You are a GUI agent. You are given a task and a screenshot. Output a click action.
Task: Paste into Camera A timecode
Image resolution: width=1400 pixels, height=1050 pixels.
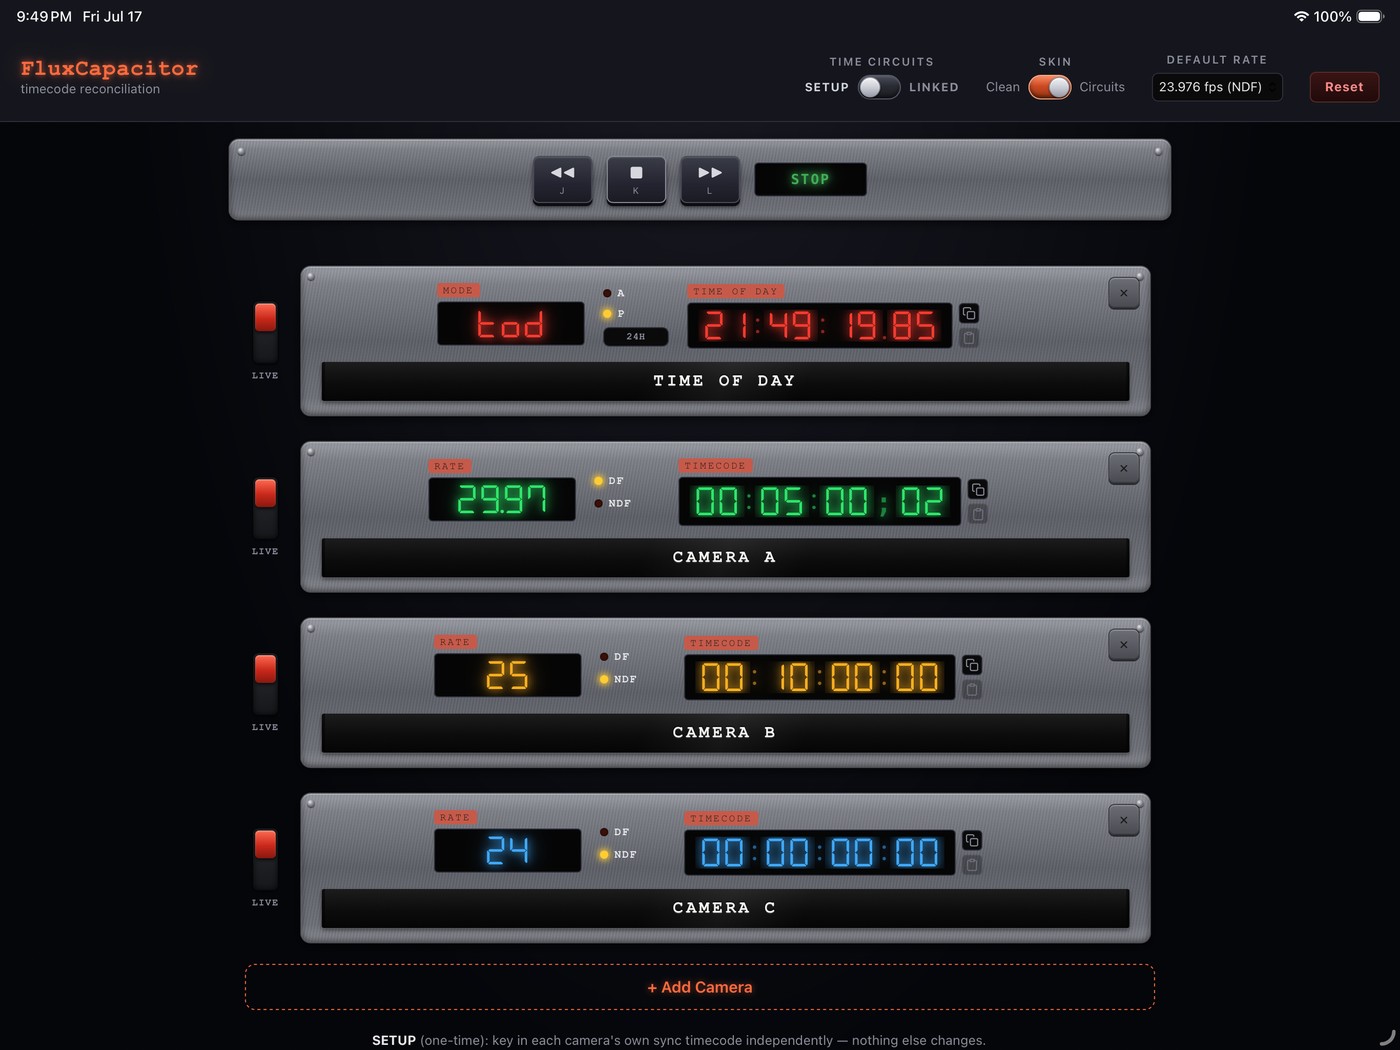coord(978,514)
